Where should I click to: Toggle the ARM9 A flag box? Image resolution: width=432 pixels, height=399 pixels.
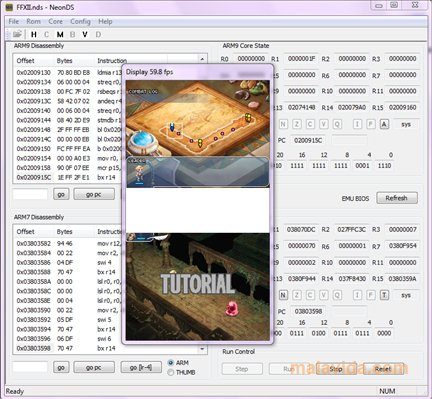tap(384, 124)
